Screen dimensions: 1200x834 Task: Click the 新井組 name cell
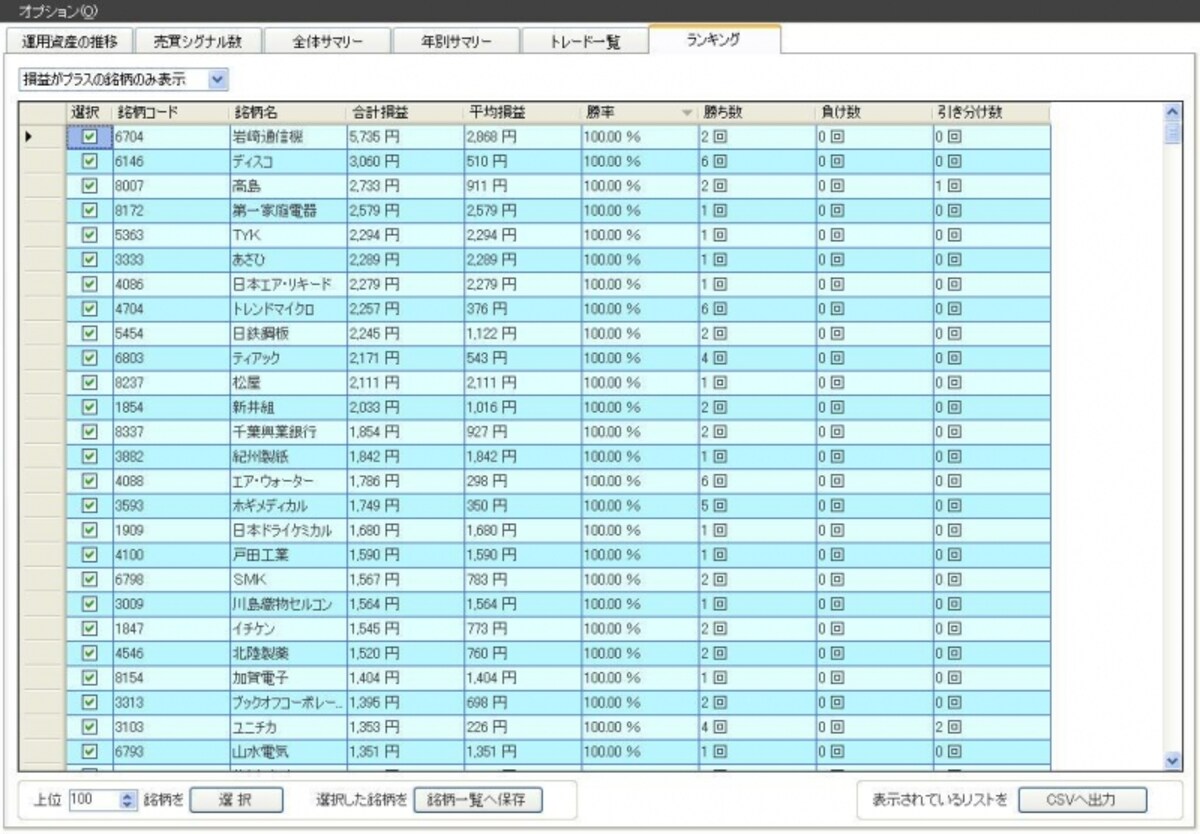(x=287, y=407)
